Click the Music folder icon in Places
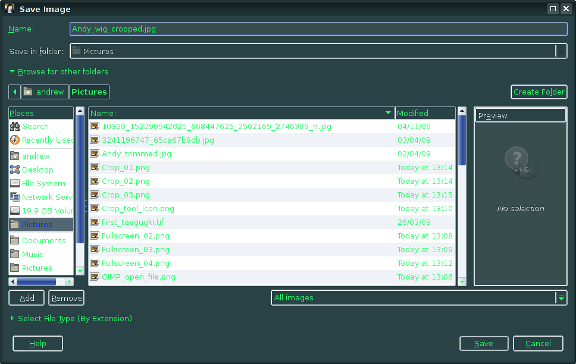The width and height of the screenshot is (576, 364). (15, 254)
